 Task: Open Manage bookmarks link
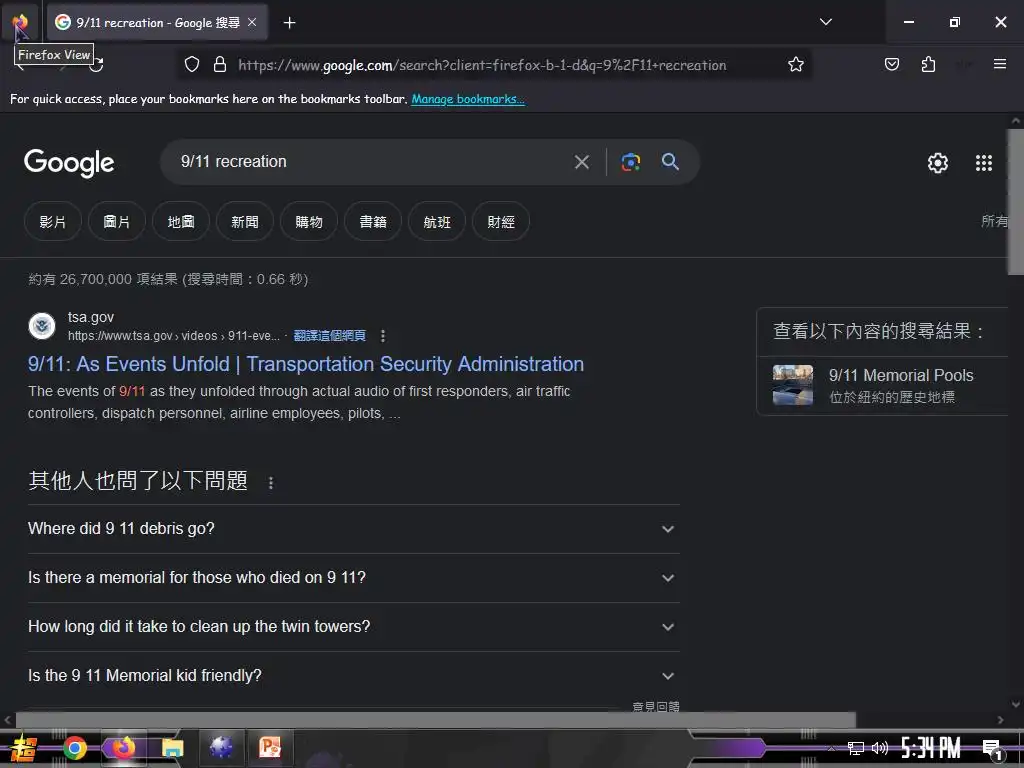(x=468, y=99)
